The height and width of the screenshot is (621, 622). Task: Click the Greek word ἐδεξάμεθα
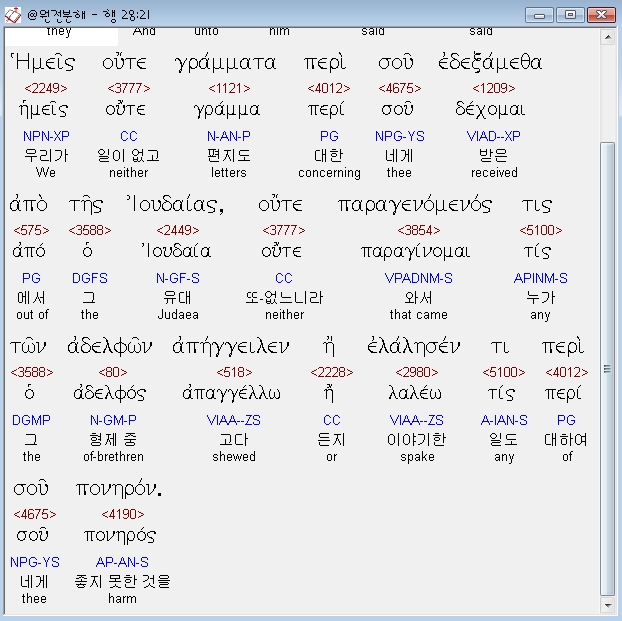(490, 63)
